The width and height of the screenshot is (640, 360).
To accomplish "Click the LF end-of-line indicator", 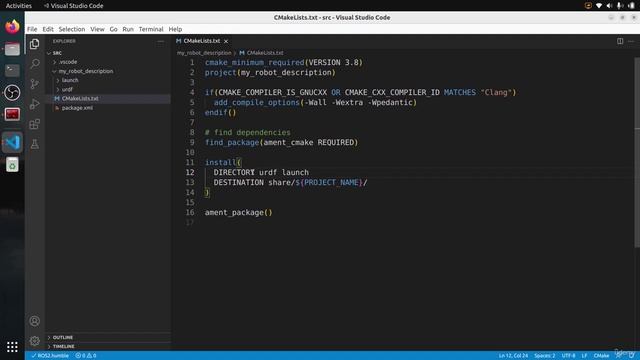I will pos(584,356).
